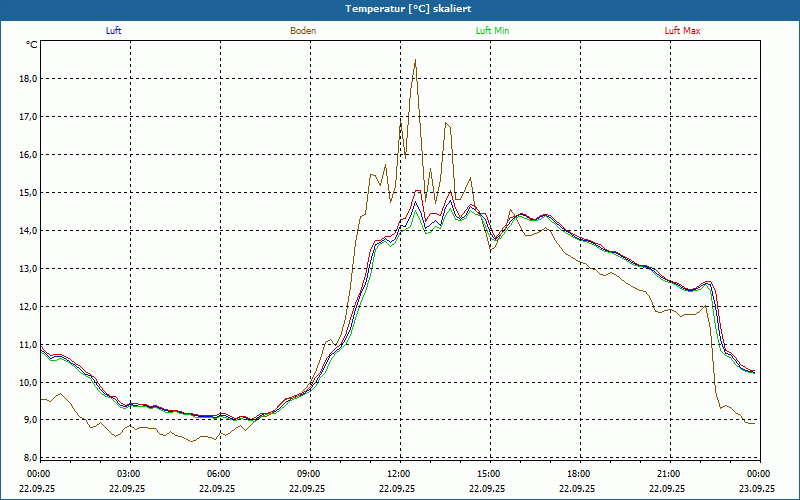Viewport: 800px width, 500px height.
Task: Select the "Luft Max" legend entry
Action: tap(683, 31)
